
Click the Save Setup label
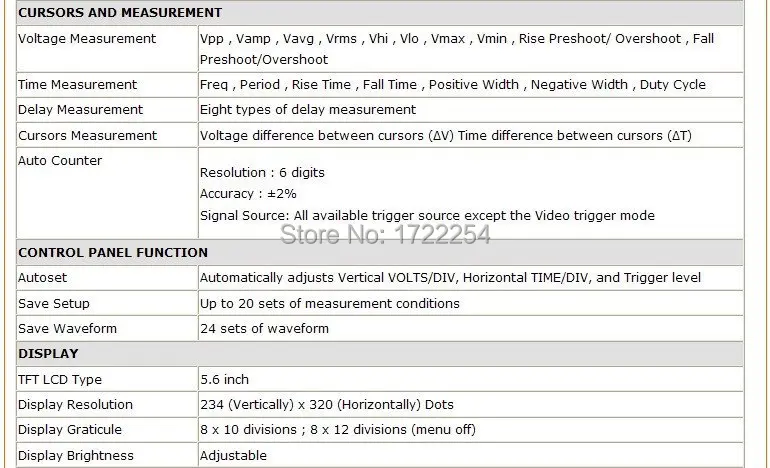pyautogui.click(x=54, y=303)
